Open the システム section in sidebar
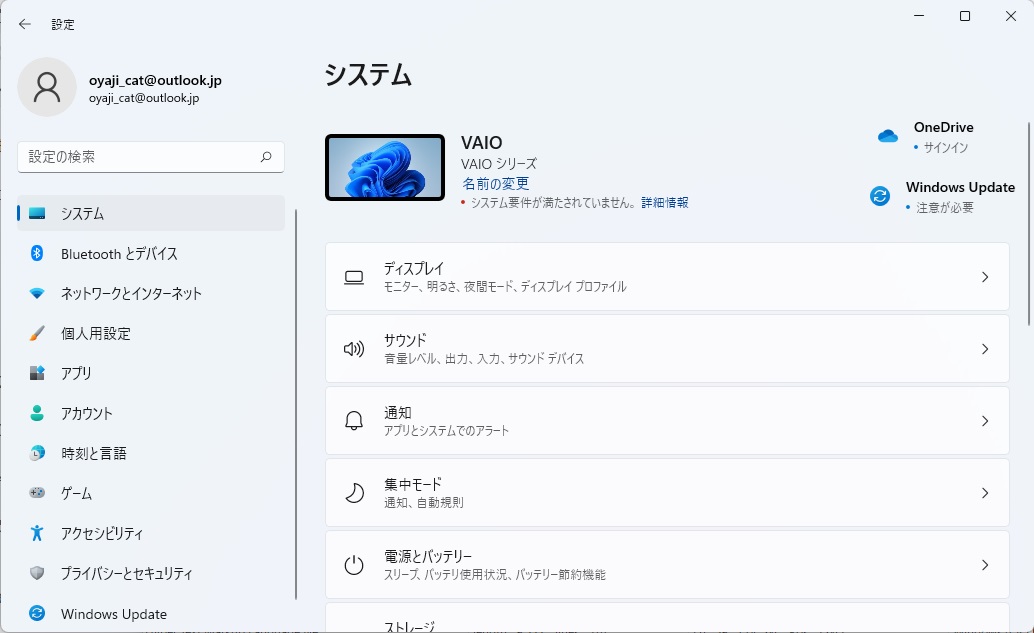This screenshot has height=633, width=1034. point(151,214)
